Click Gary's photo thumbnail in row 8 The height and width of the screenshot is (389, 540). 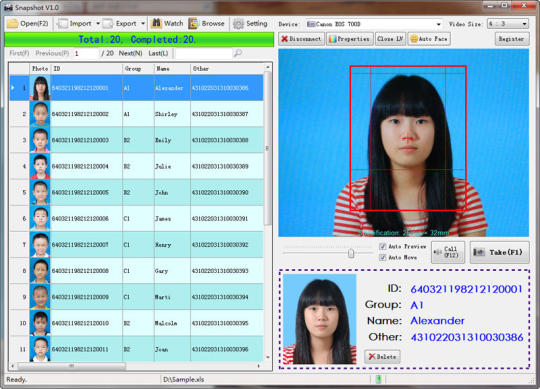tap(40, 271)
